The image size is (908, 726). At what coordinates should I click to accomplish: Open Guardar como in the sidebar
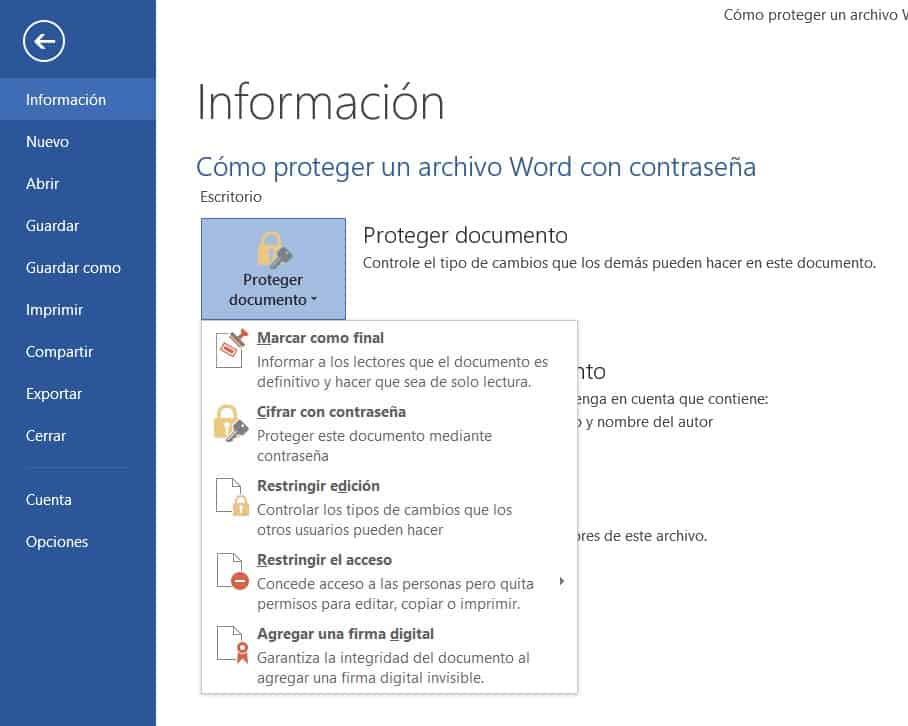(73, 268)
